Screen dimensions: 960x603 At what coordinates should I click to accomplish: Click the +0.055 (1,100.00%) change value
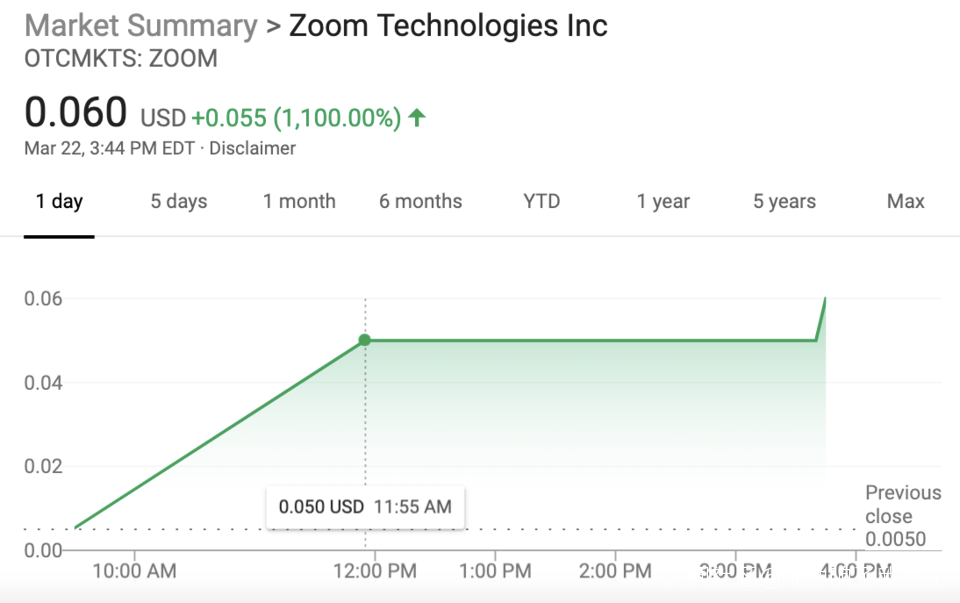pyautogui.click(x=296, y=118)
